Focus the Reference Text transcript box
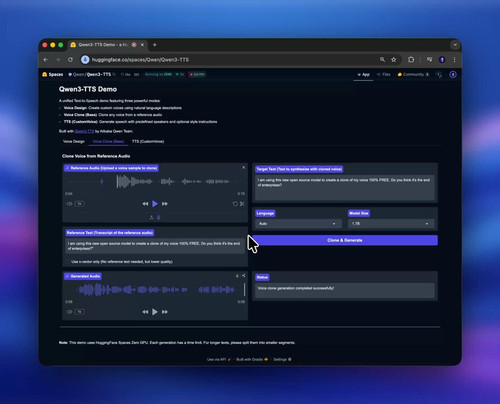 pos(155,247)
